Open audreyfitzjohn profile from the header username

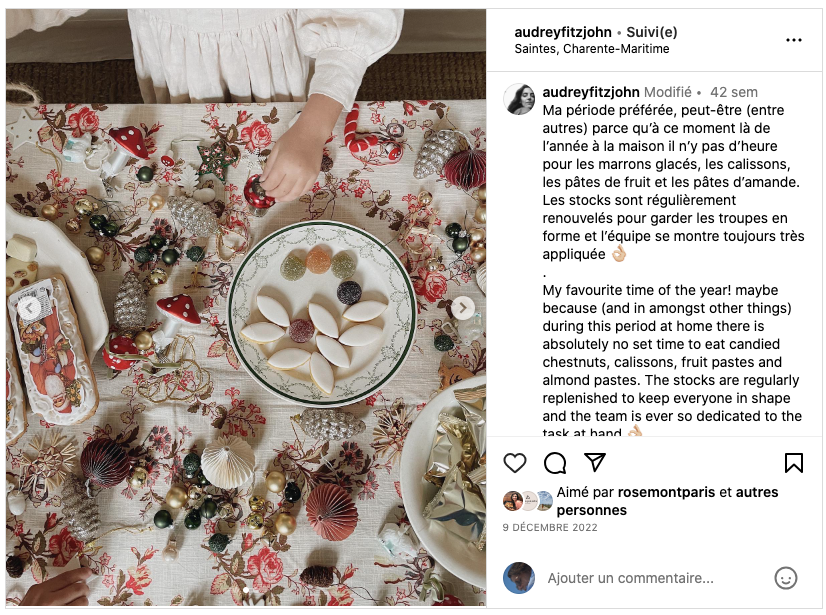tap(563, 32)
